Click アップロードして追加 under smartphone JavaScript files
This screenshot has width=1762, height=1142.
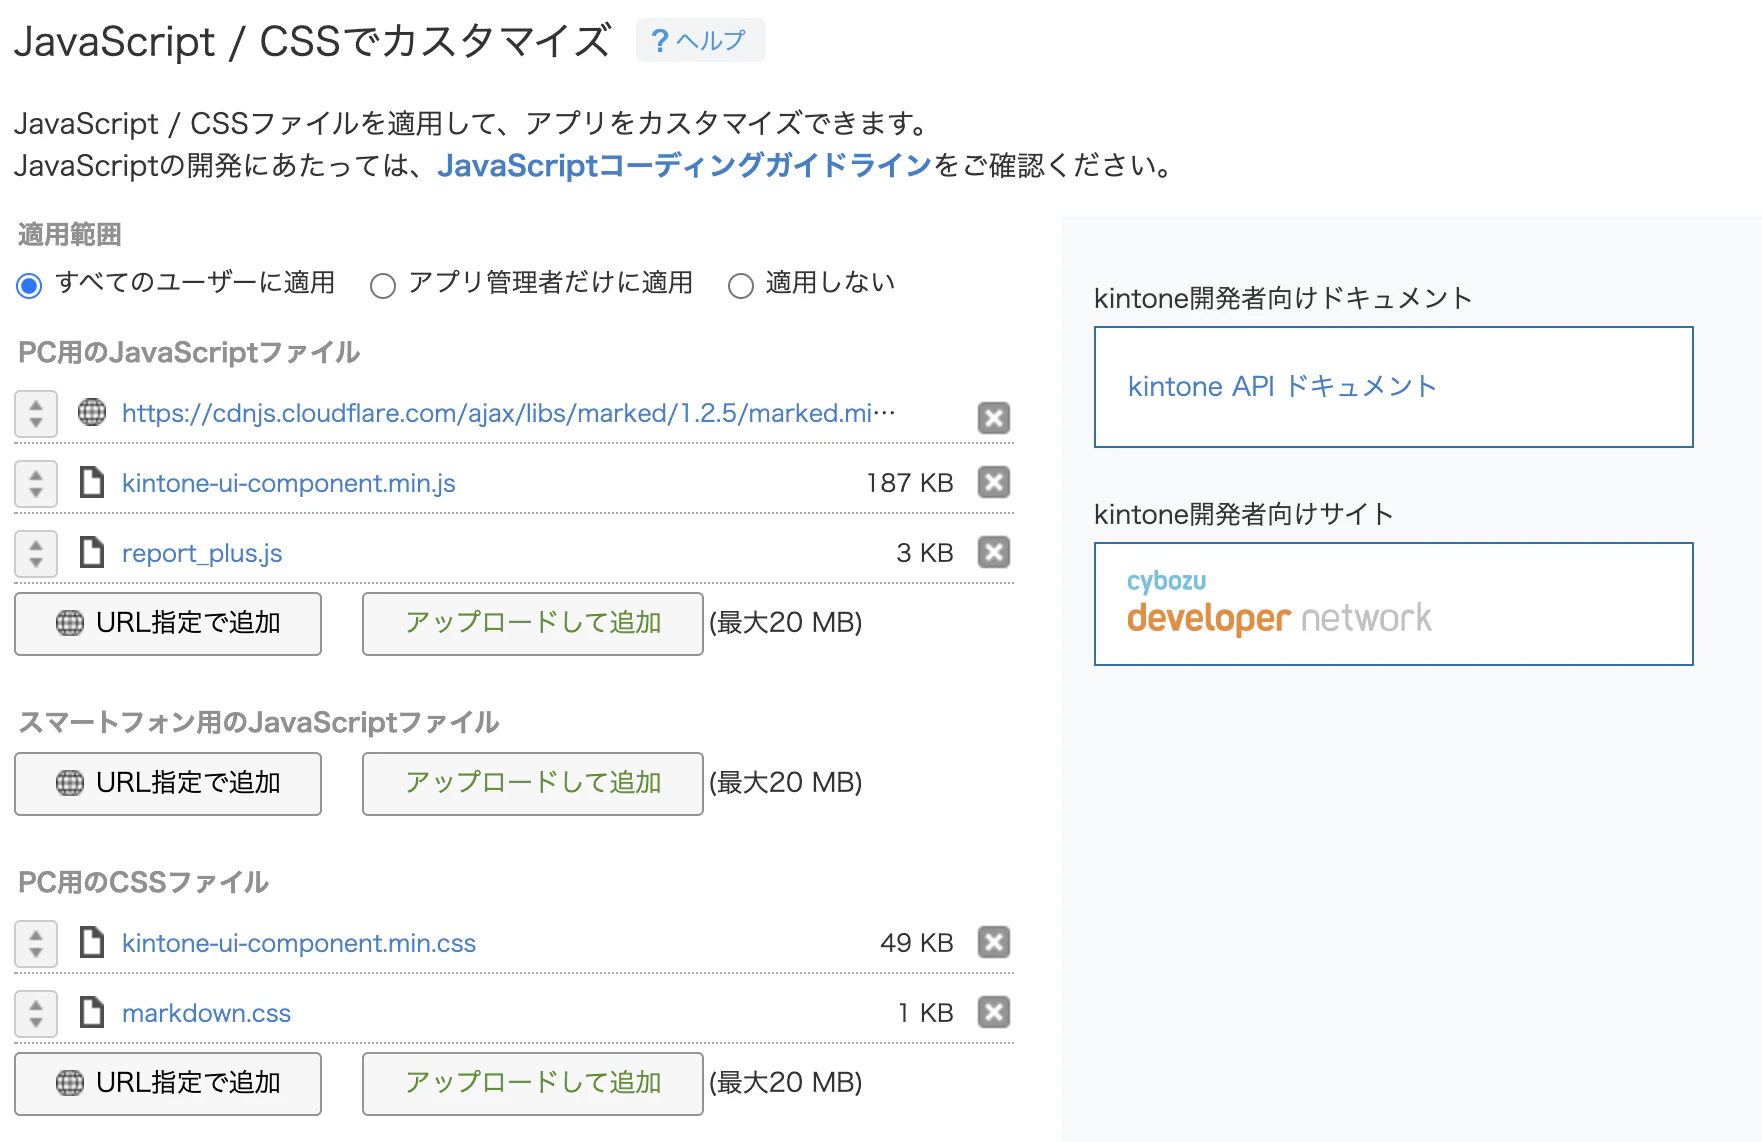pyautogui.click(x=533, y=784)
